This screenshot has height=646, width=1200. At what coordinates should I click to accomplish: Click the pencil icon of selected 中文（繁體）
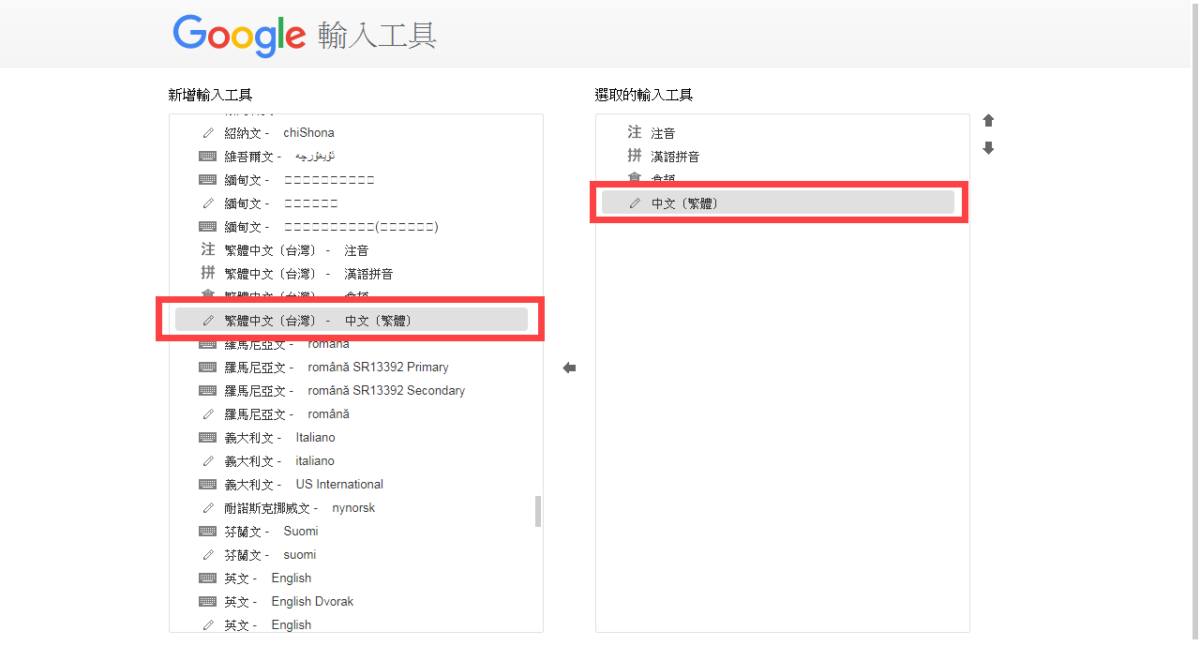point(634,203)
